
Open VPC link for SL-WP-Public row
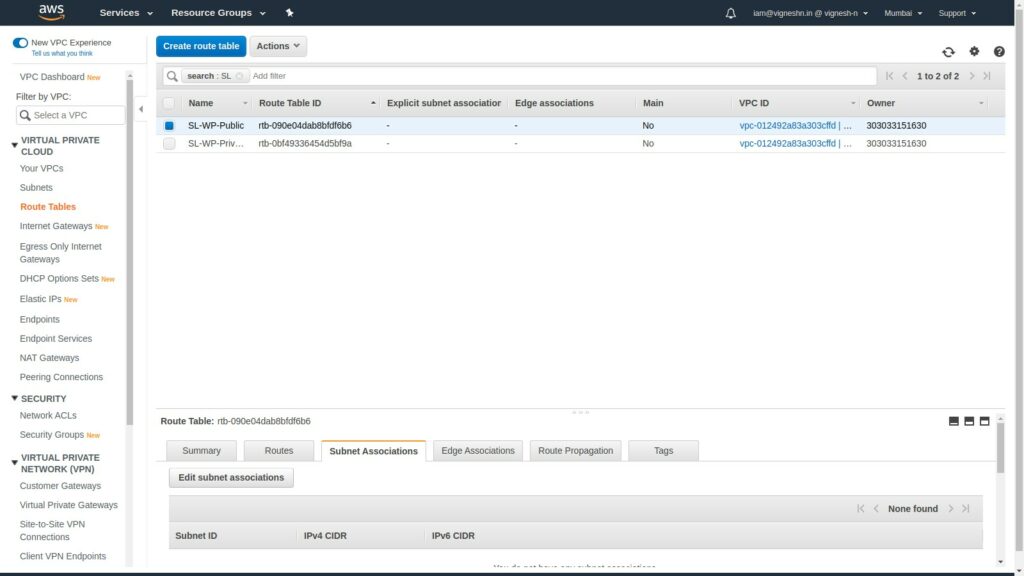pos(795,125)
